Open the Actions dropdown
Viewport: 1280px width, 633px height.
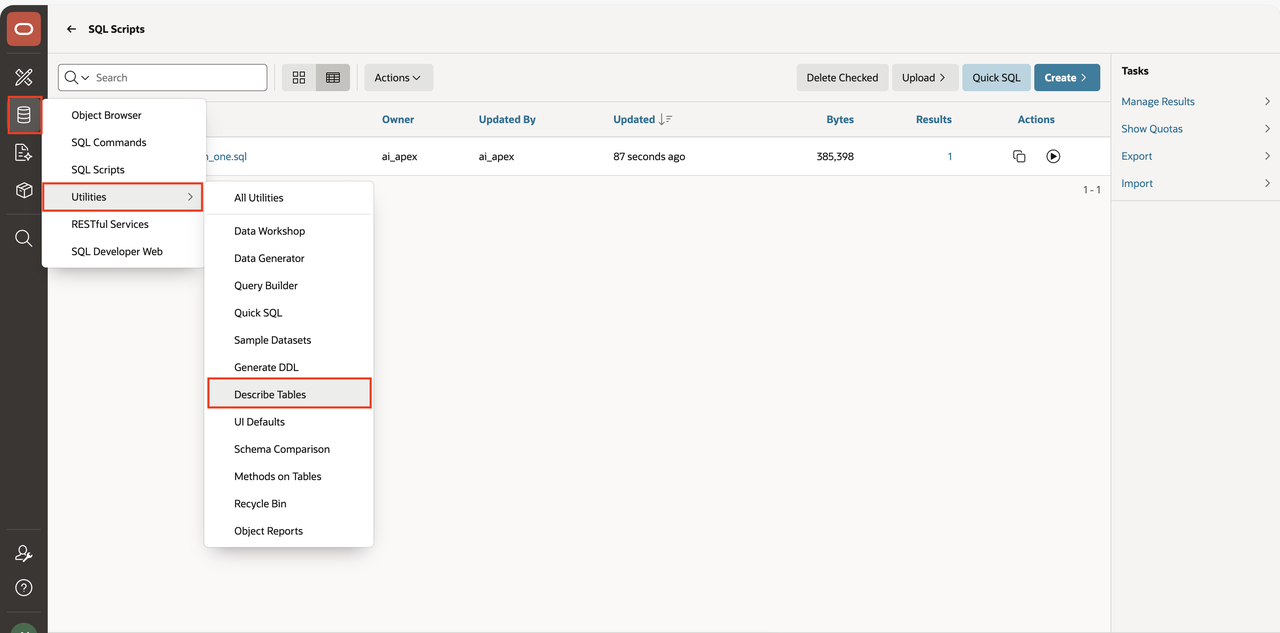[398, 78]
